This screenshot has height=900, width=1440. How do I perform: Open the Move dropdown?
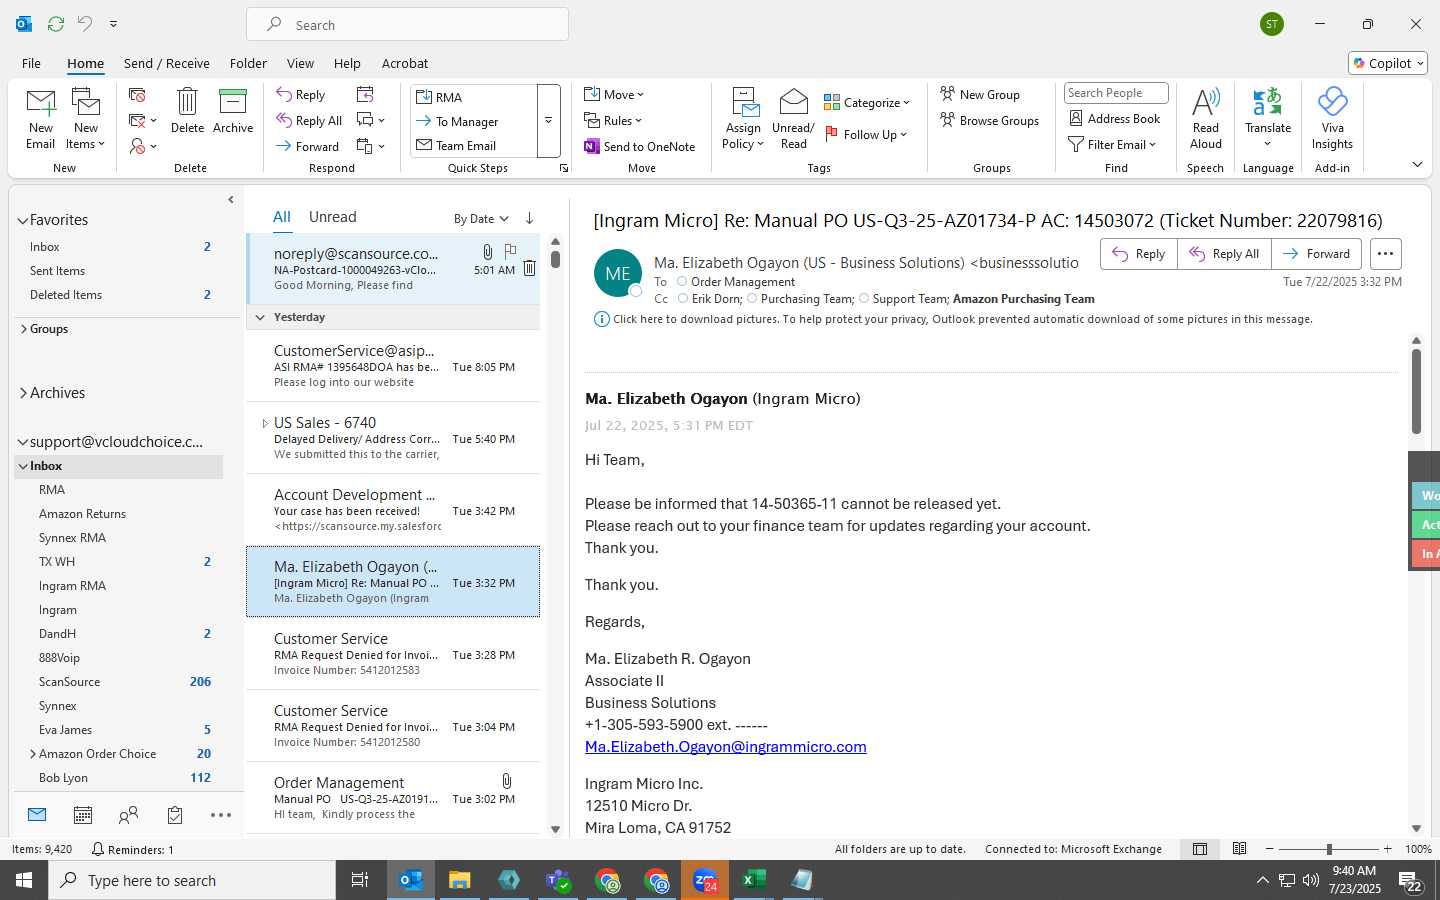614,94
